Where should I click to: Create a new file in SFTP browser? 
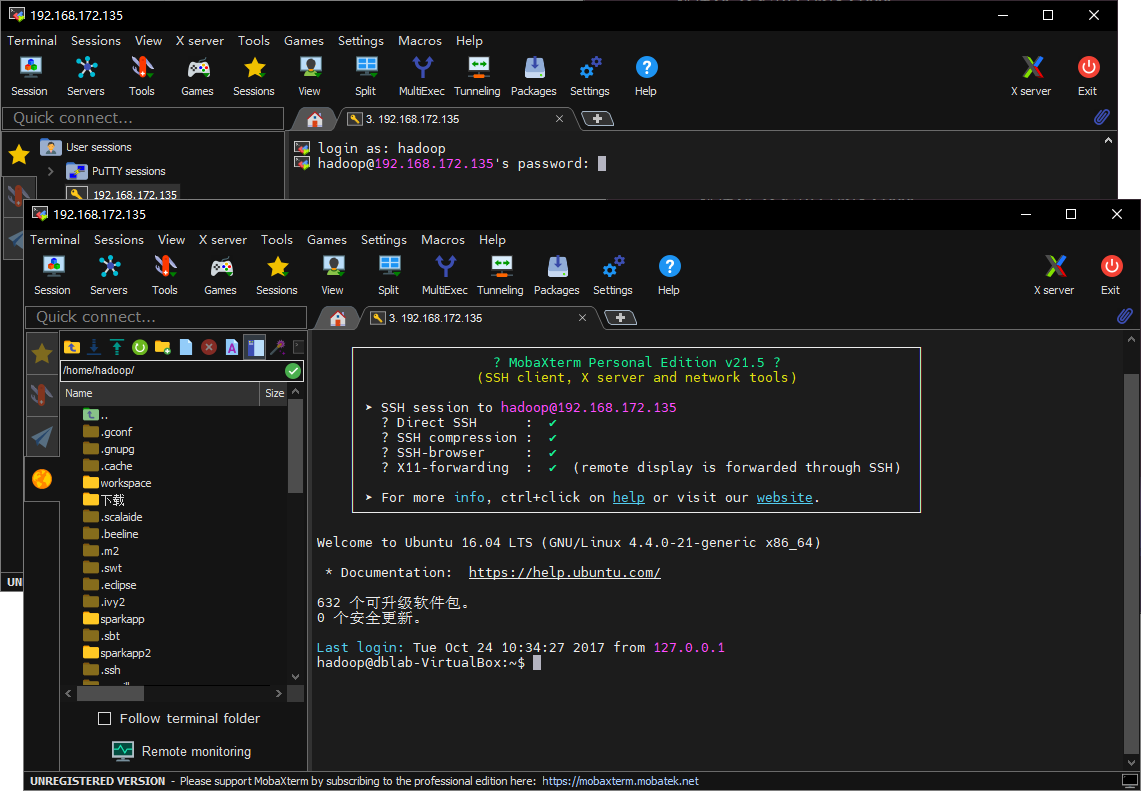(x=186, y=348)
